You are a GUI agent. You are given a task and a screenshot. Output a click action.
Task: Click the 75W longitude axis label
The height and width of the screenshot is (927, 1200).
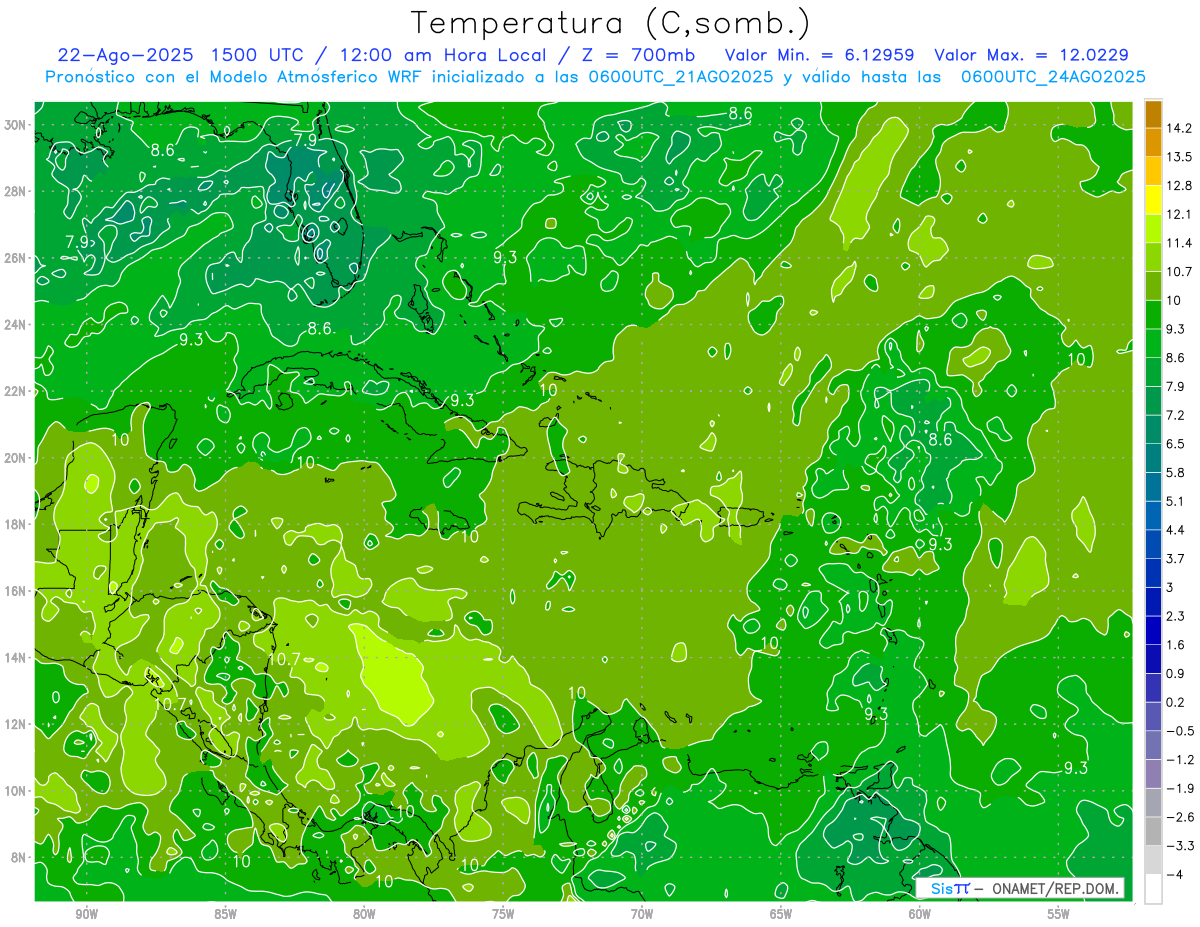click(x=503, y=914)
